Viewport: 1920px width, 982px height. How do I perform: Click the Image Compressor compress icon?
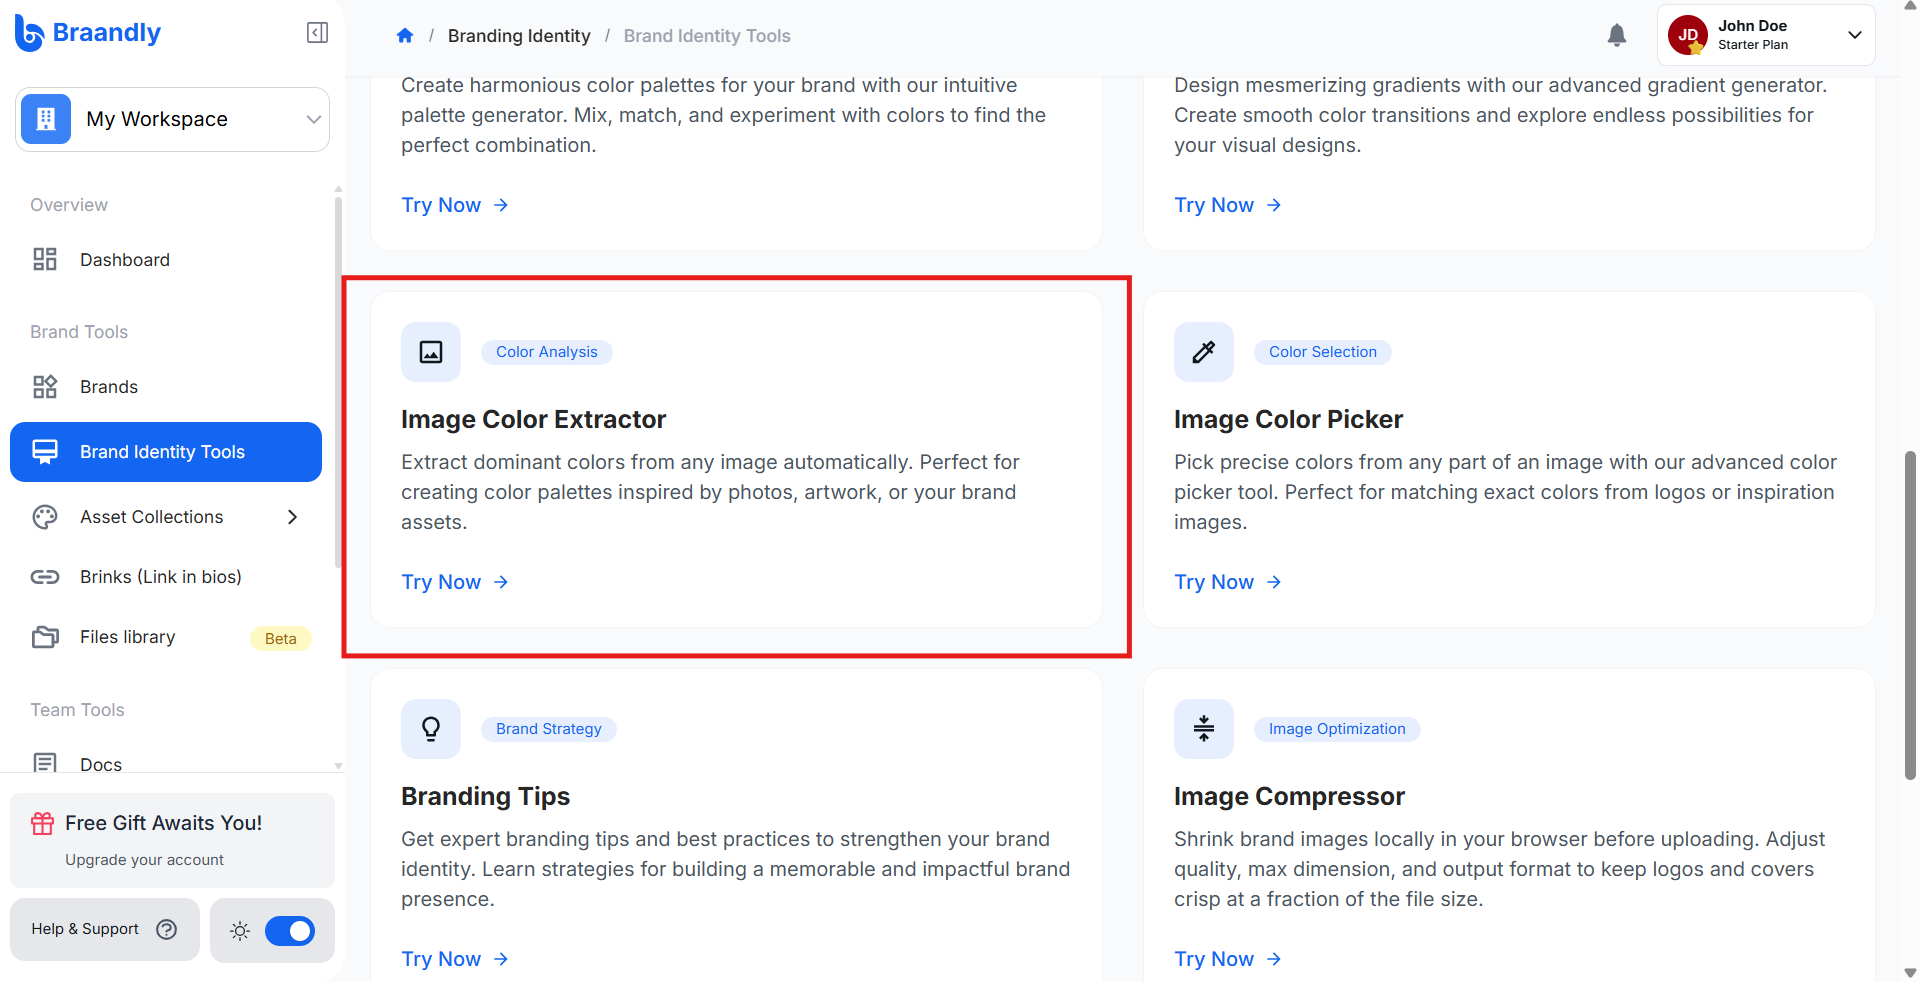[x=1204, y=729]
